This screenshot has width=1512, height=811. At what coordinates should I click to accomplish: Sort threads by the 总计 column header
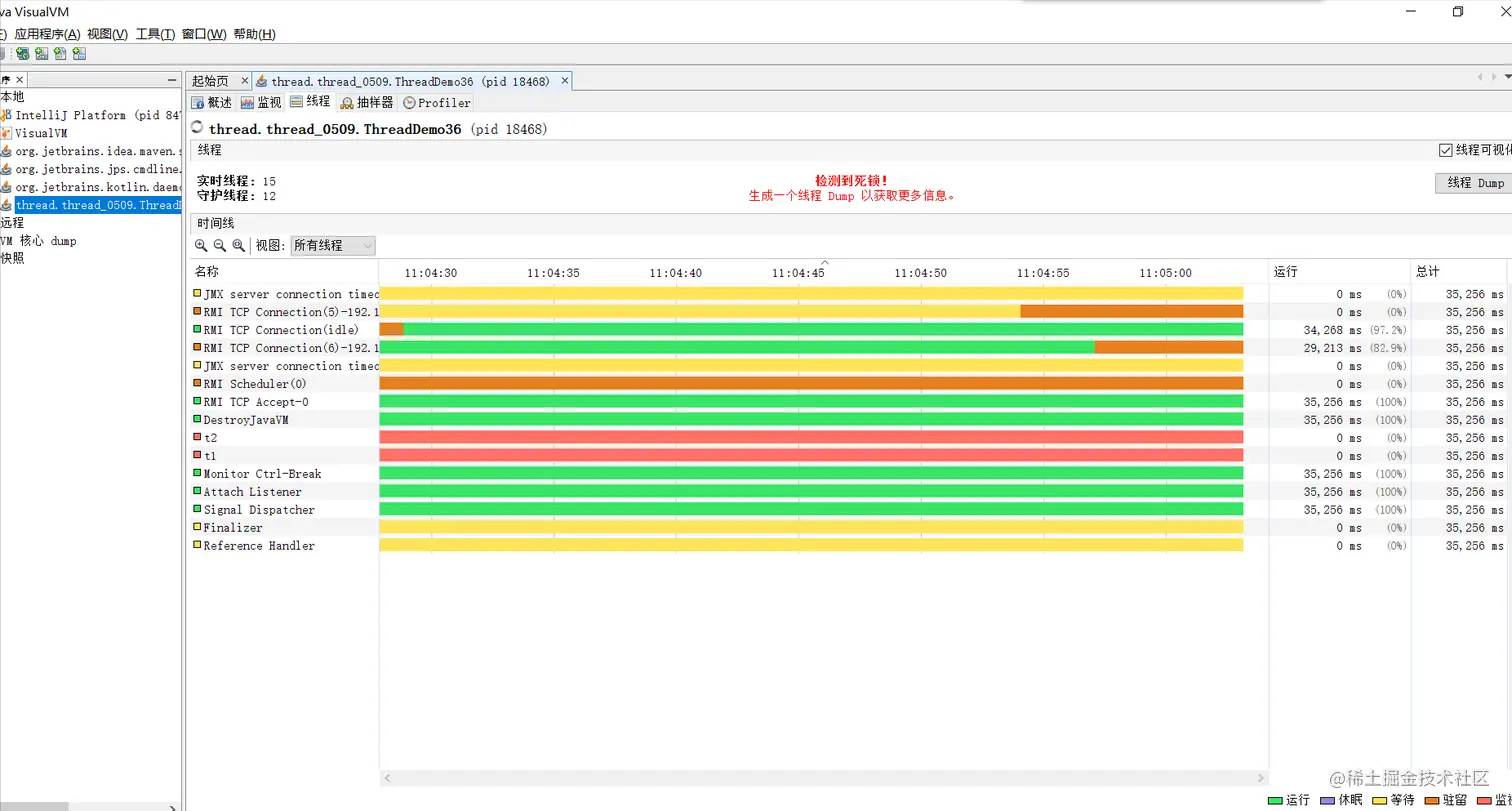click(x=1458, y=271)
